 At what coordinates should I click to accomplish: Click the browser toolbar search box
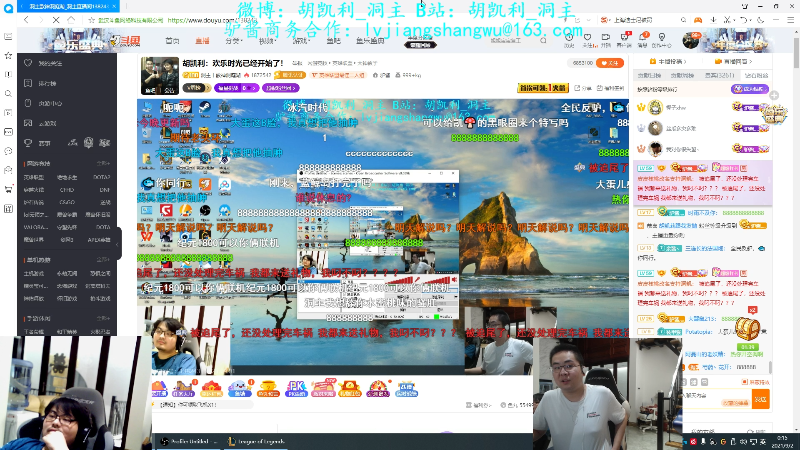point(643,20)
